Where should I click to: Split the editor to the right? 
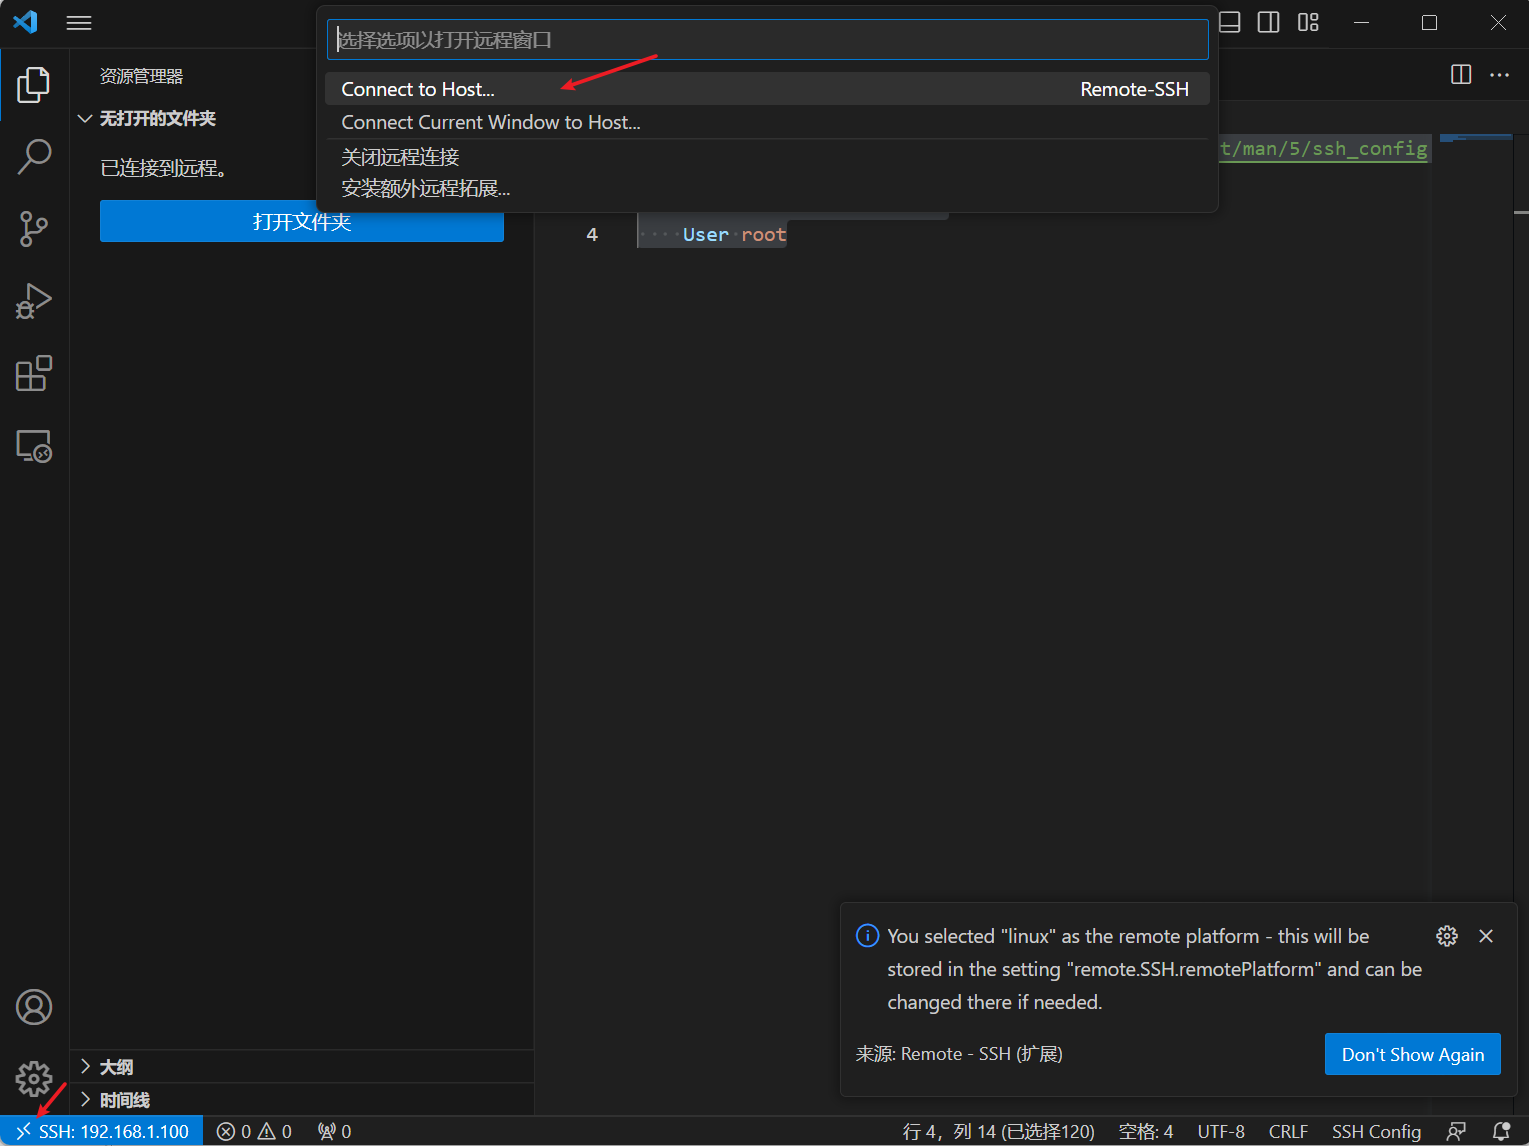(x=1461, y=74)
